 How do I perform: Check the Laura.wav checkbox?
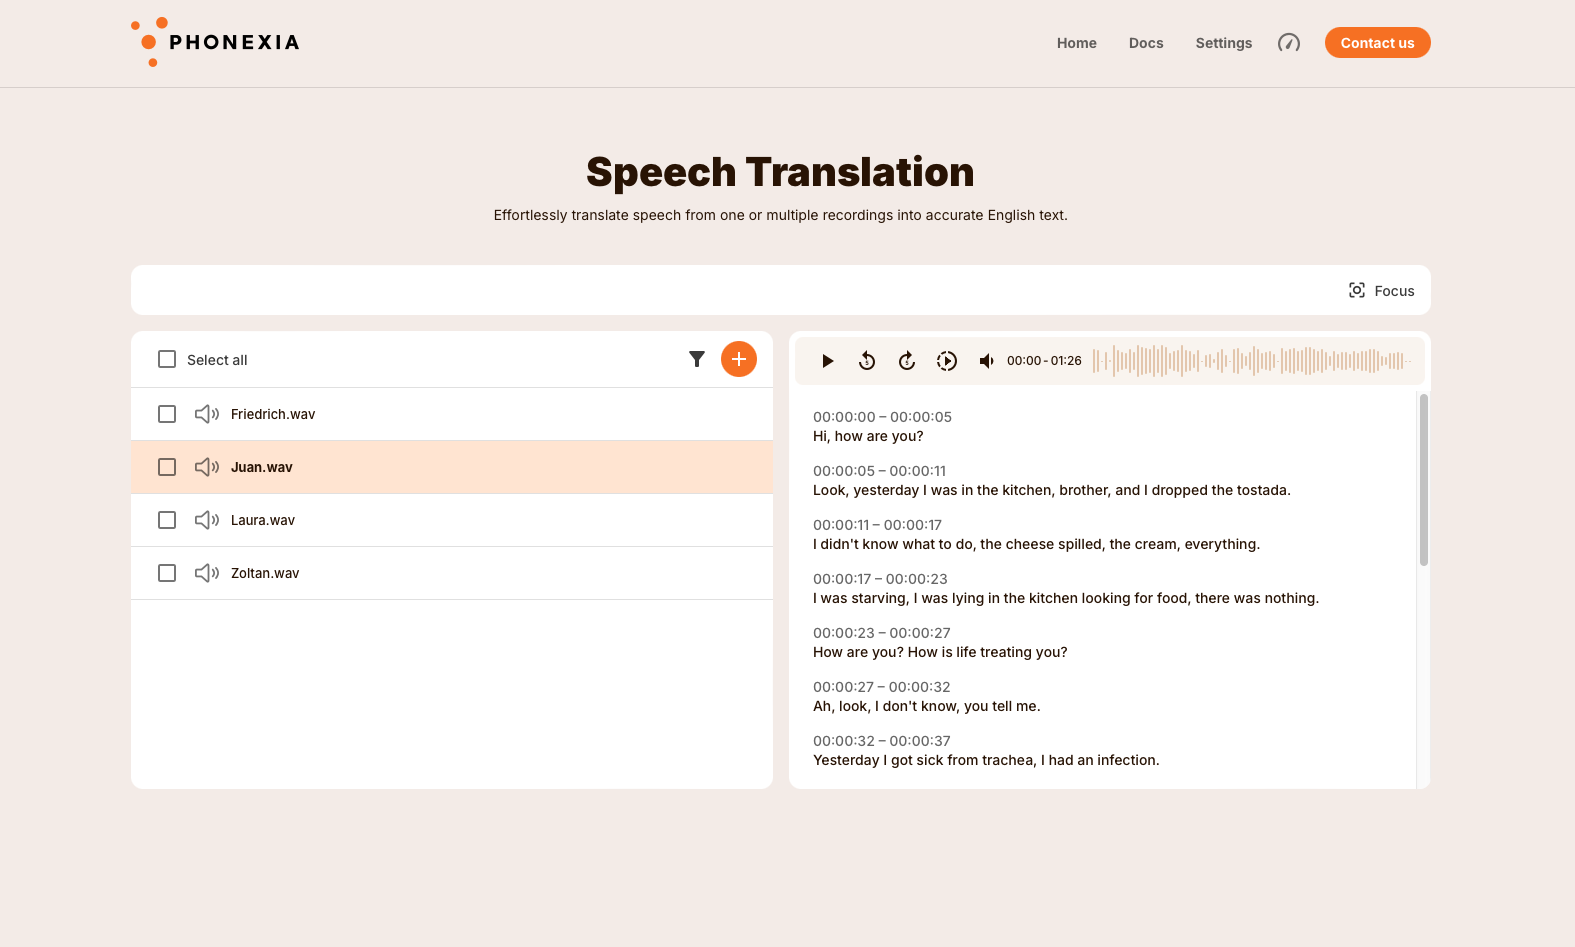point(167,520)
